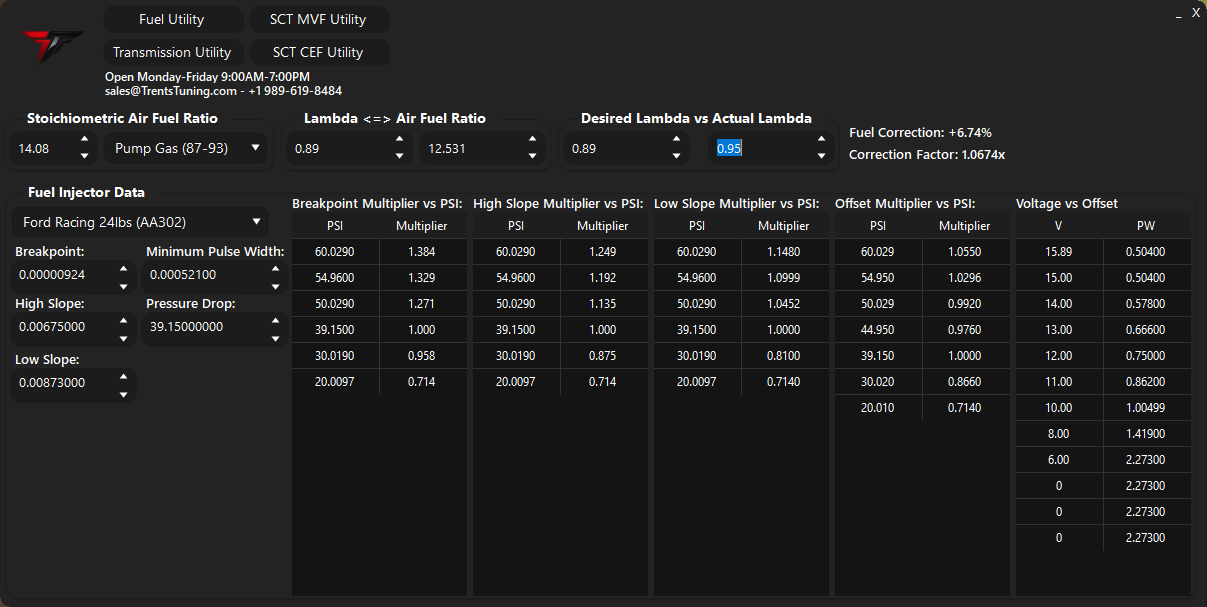Decrease stoichiometric AFR value 14.08
This screenshot has width=1207, height=607.
(x=84, y=156)
